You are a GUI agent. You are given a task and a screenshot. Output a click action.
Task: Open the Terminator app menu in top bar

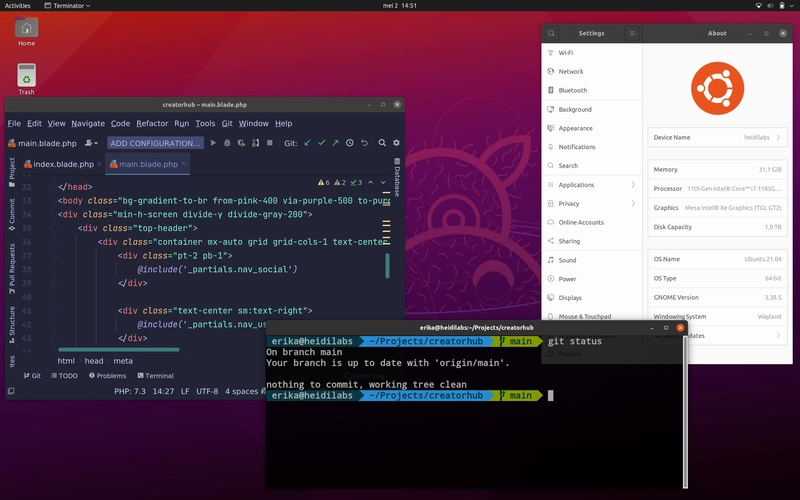[x=67, y=6]
